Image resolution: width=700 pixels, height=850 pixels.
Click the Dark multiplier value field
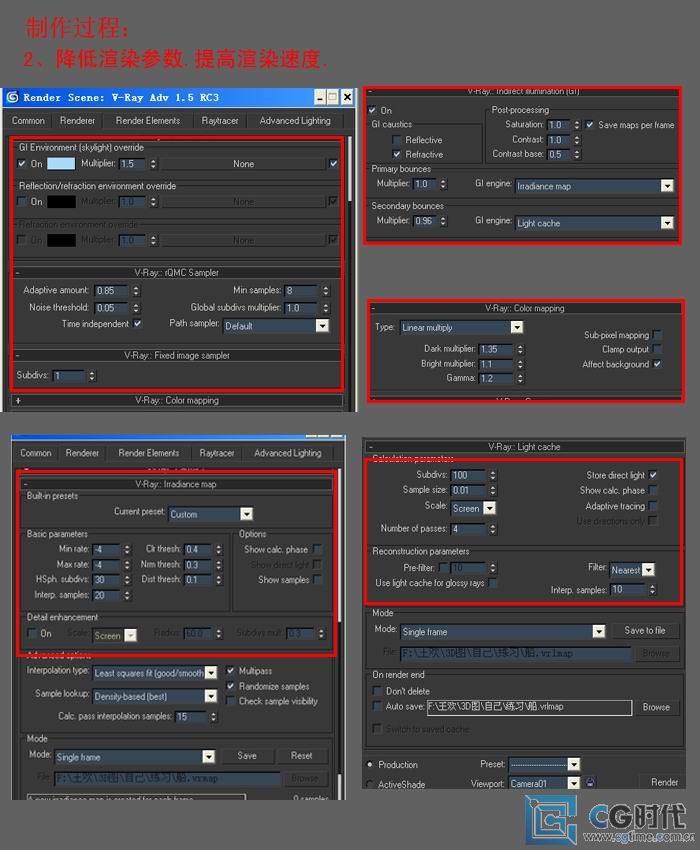496,349
